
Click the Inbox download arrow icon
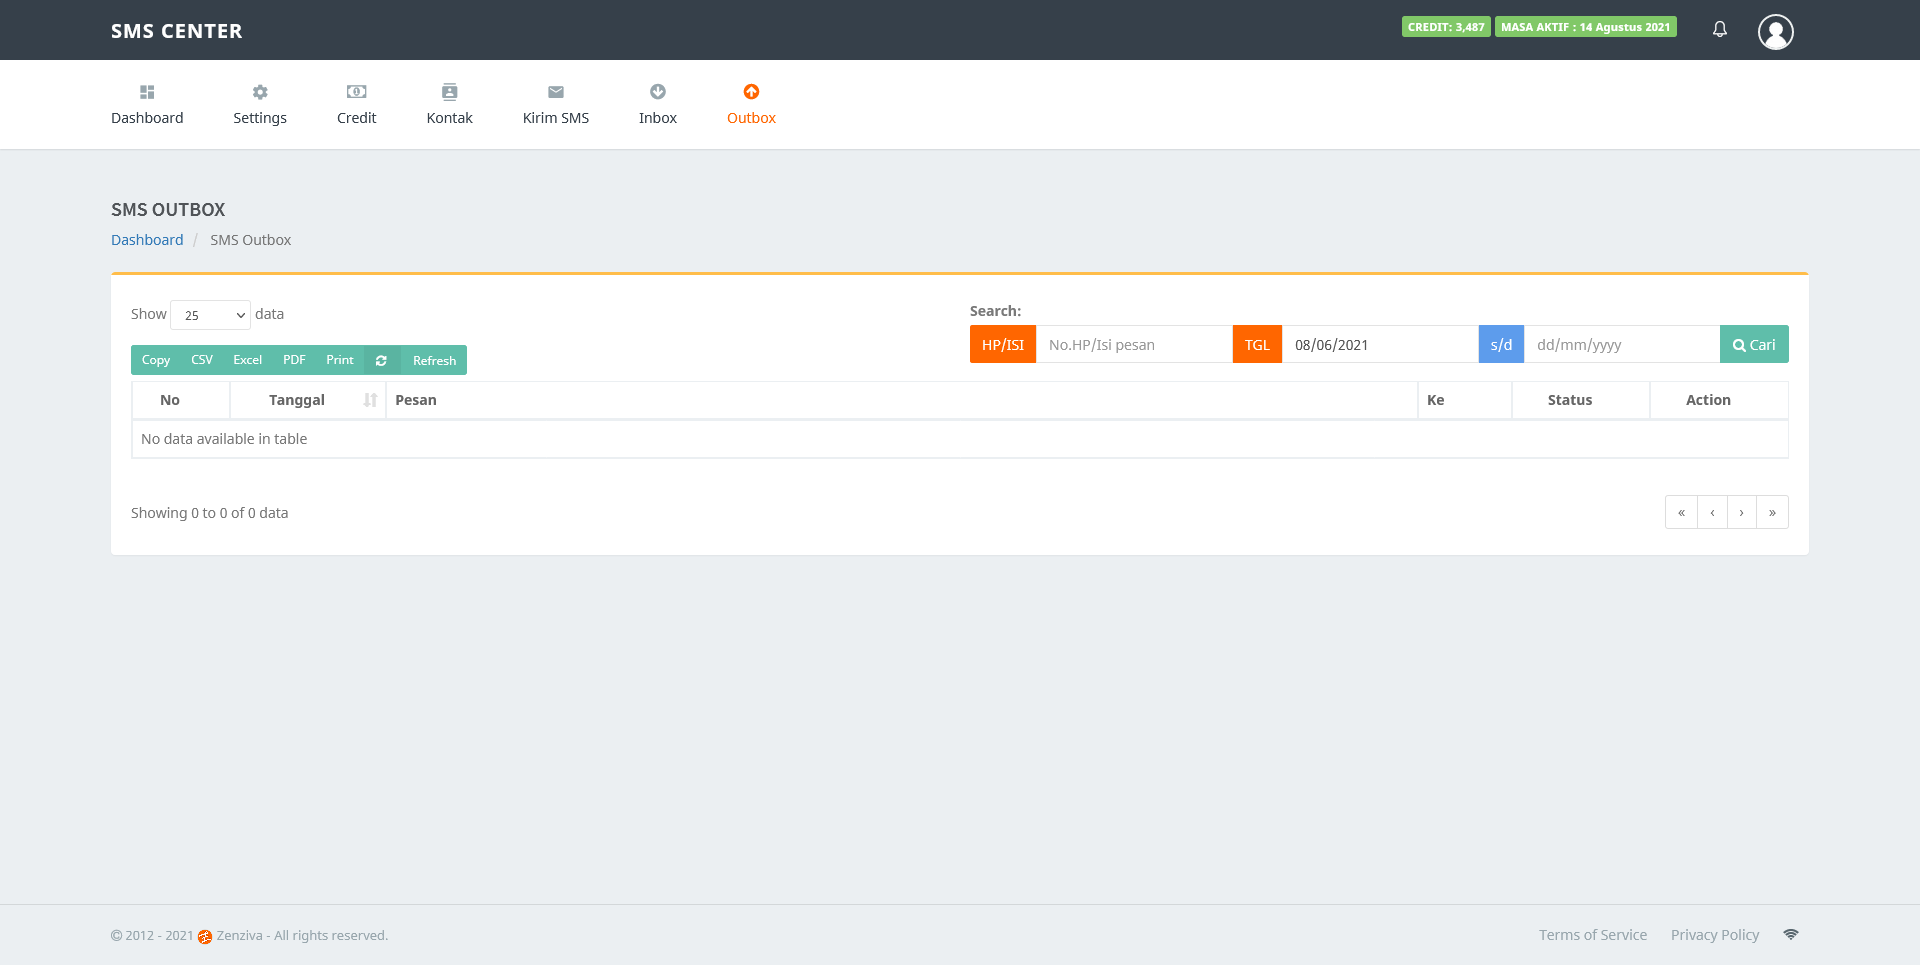[x=658, y=92]
